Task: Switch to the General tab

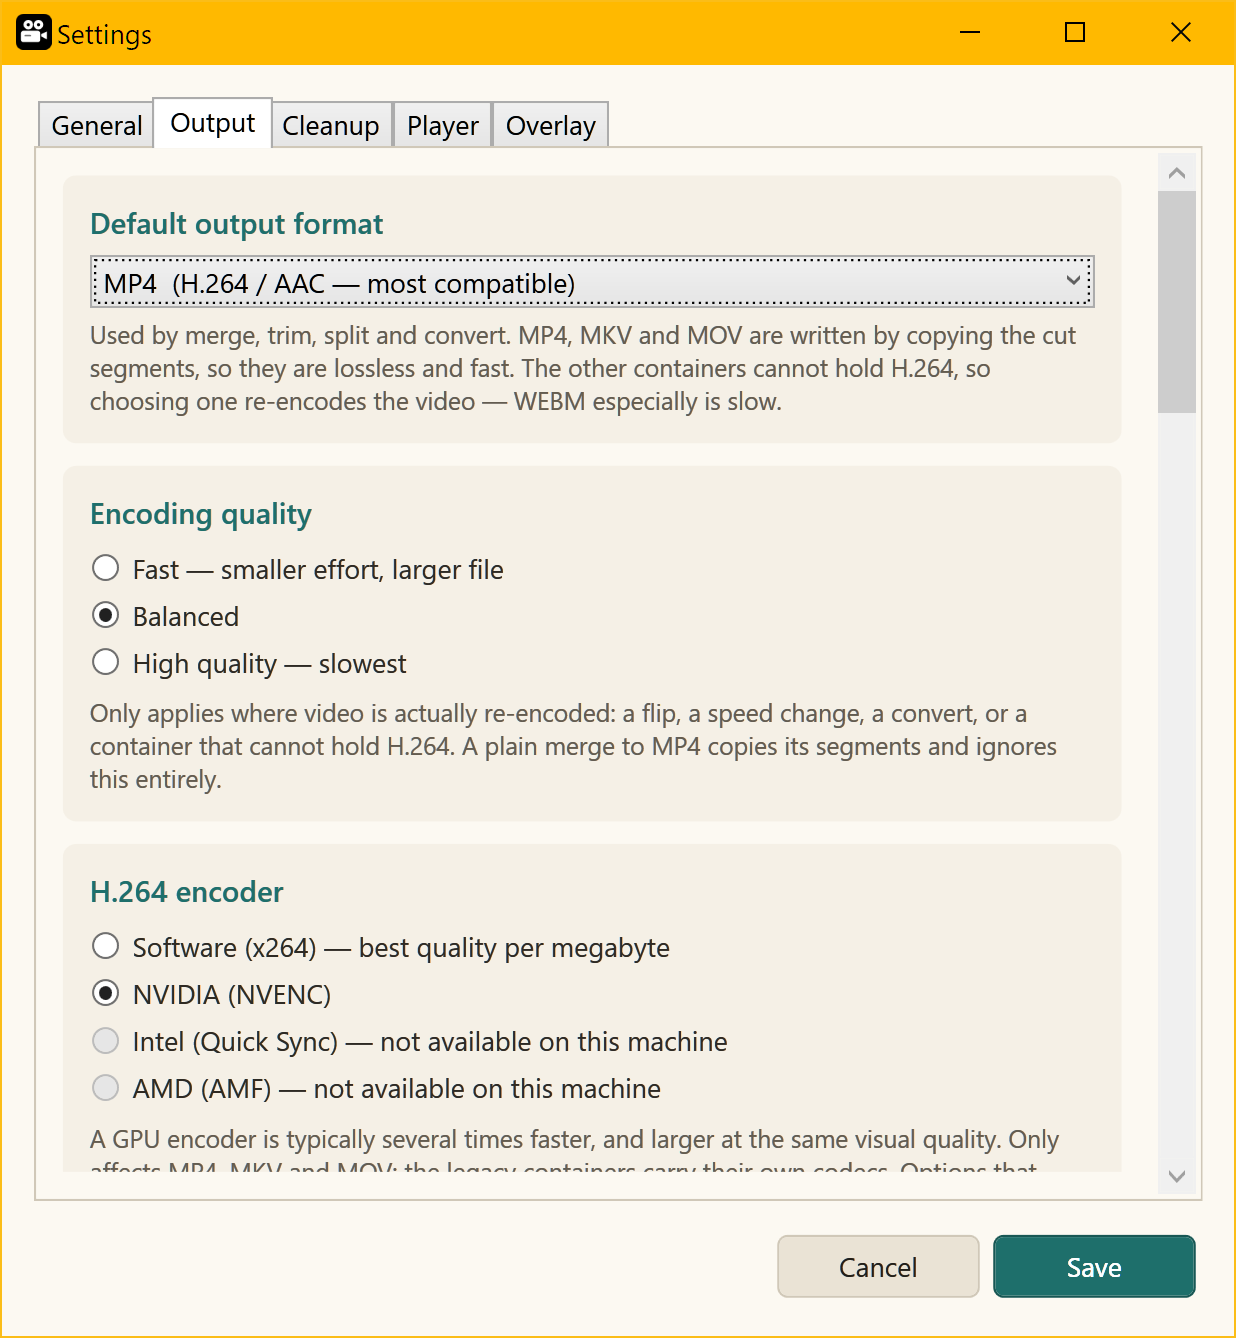Action: pyautogui.click(x=97, y=125)
